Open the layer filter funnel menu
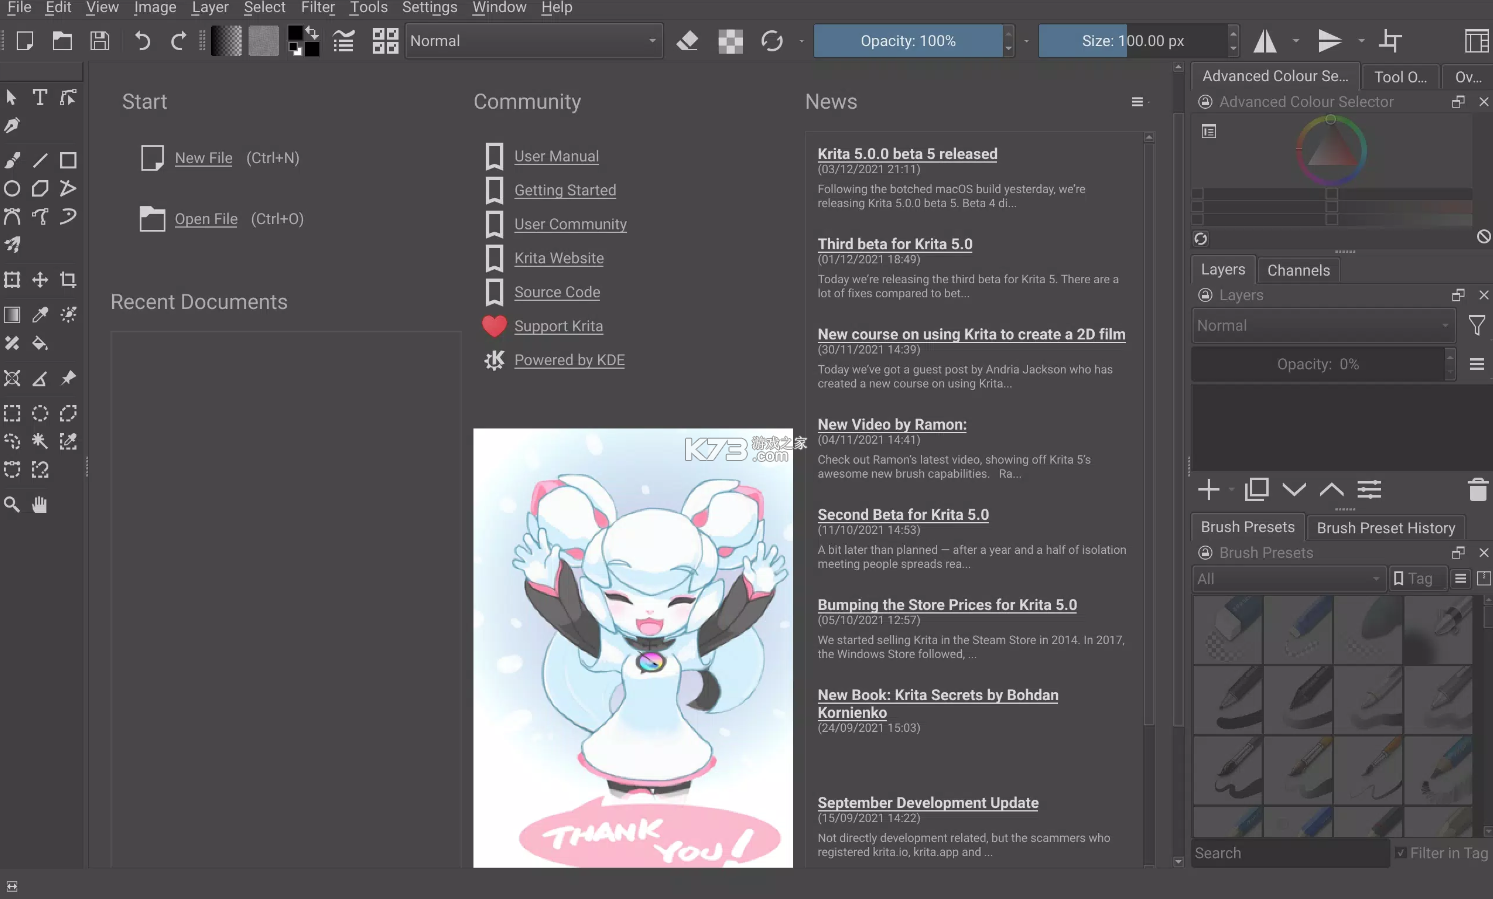The image size is (1493, 899). click(x=1477, y=326)
